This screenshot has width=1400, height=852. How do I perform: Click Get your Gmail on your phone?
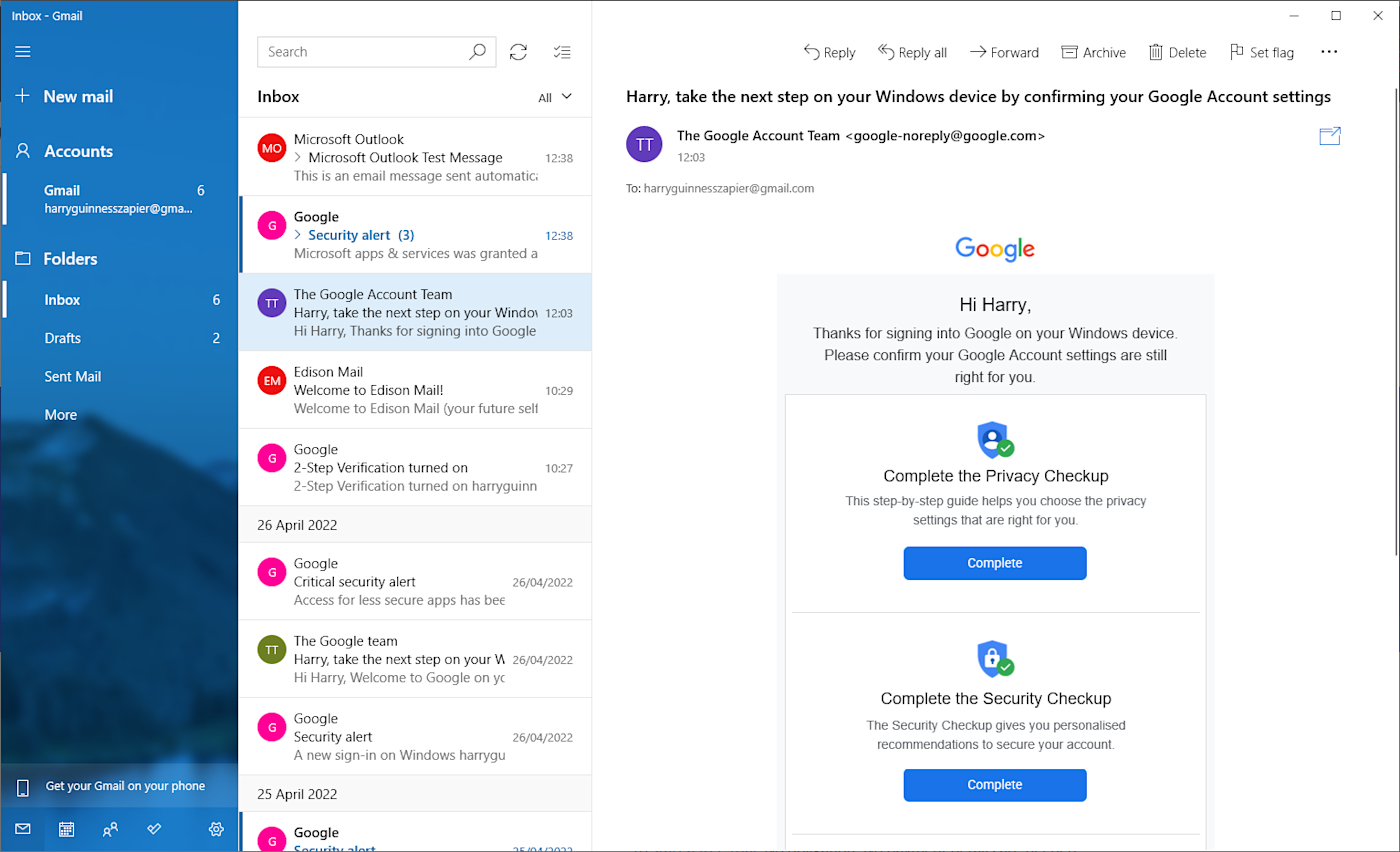point(119,786)
